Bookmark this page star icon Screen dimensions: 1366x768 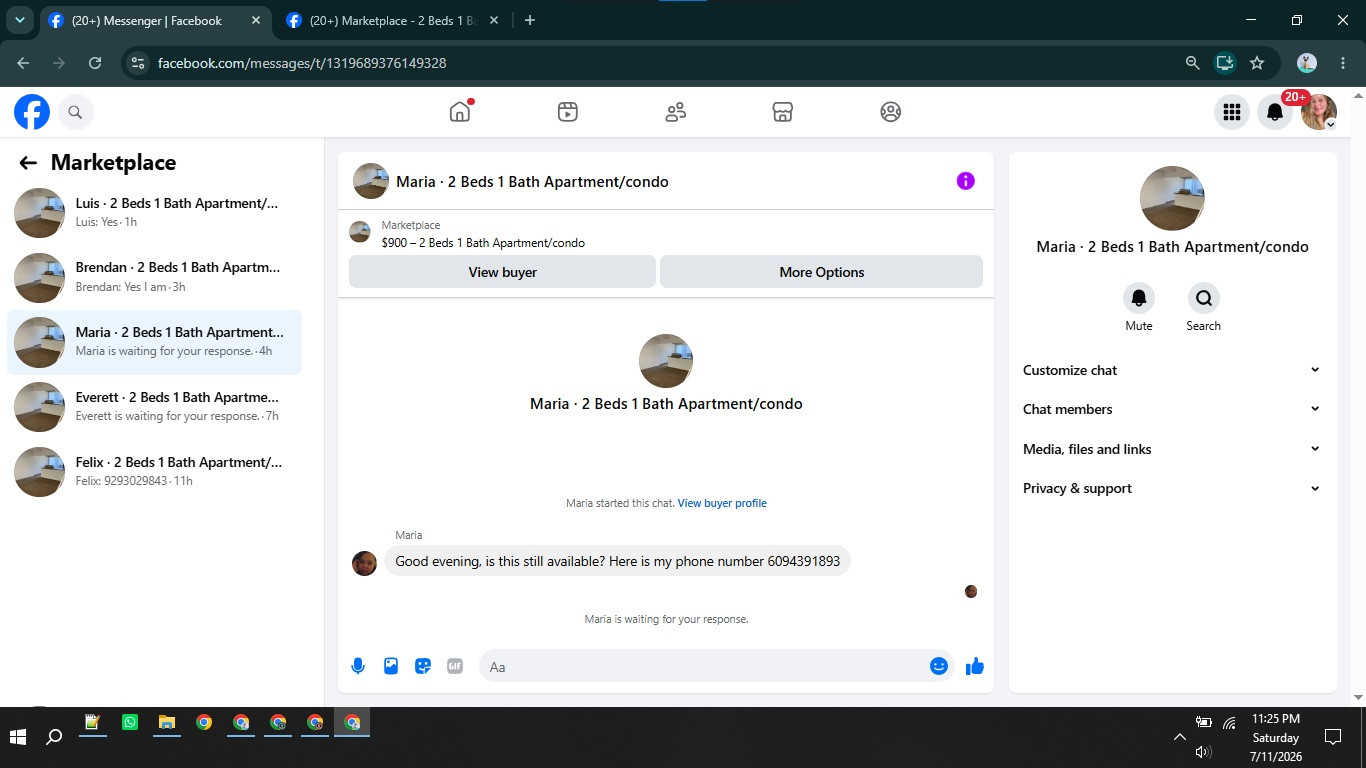point(1257,63)
